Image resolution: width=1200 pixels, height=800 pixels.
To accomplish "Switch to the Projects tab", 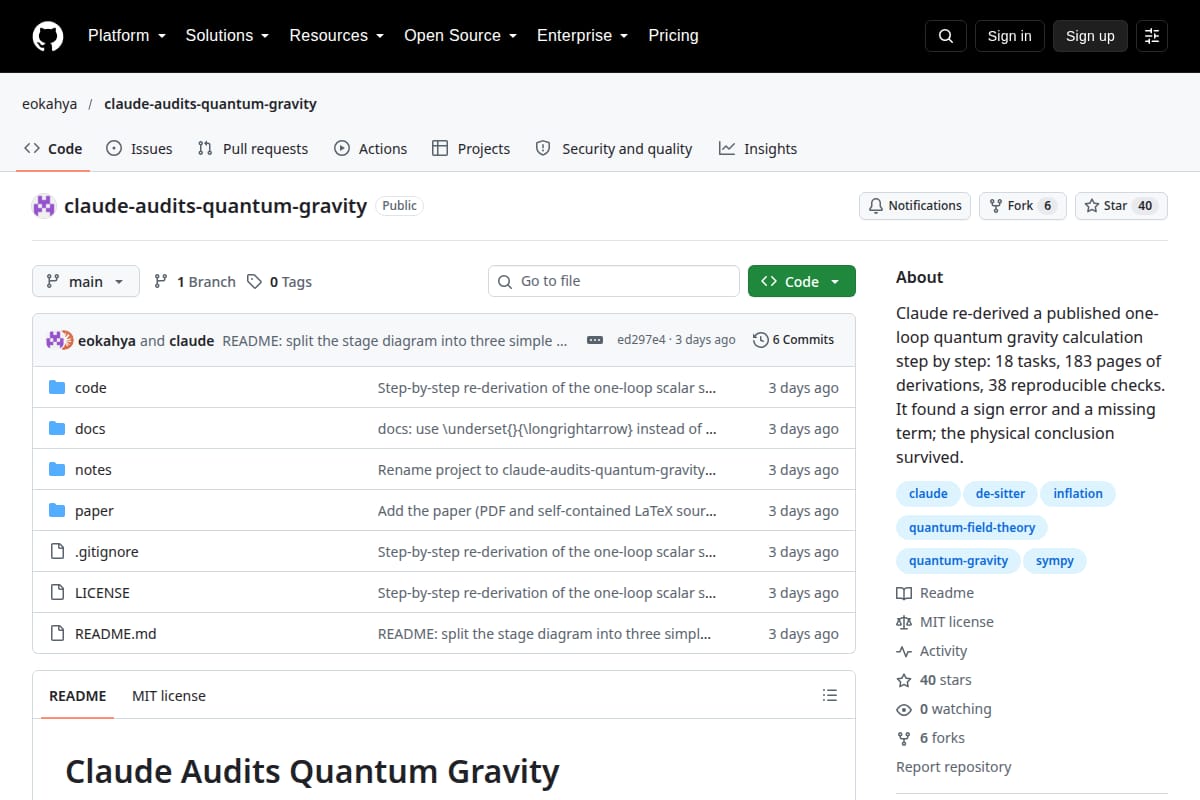I will click(x=471, y=149).
